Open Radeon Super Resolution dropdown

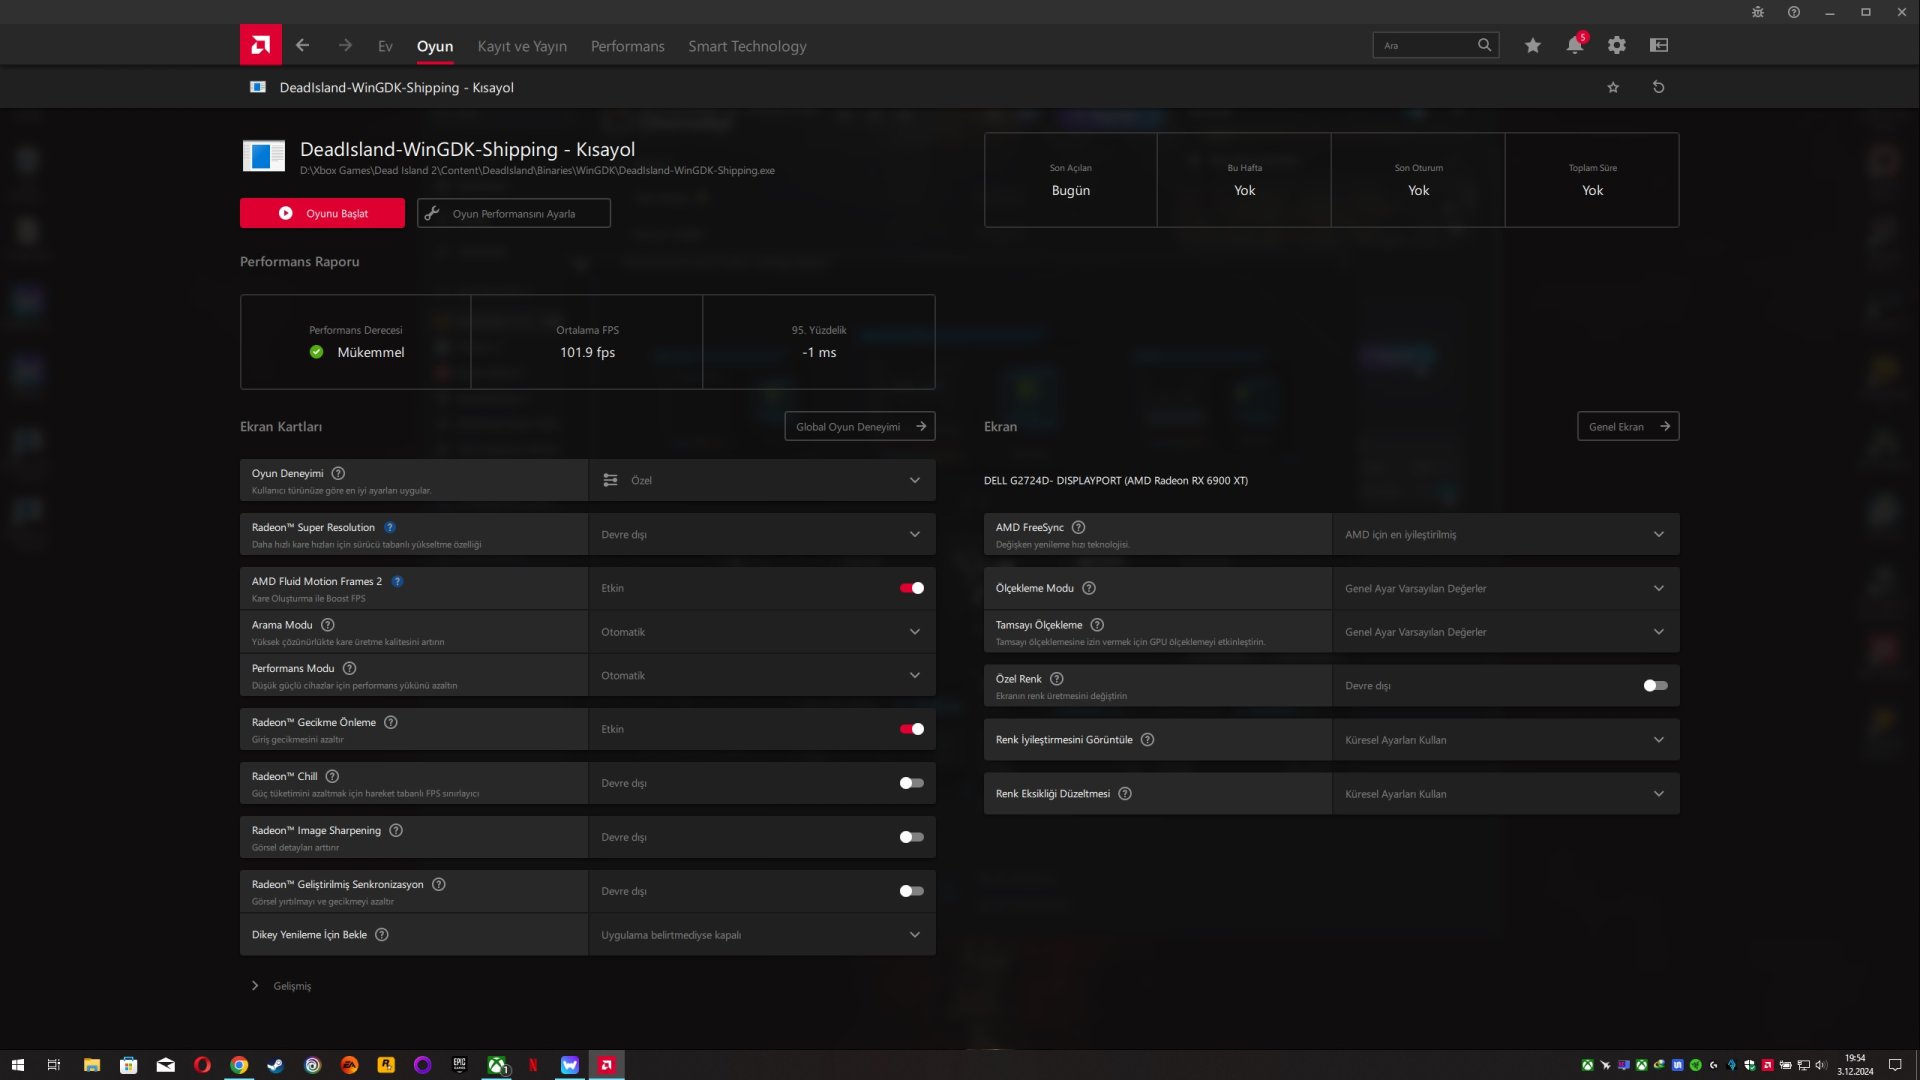click(762, 534)
